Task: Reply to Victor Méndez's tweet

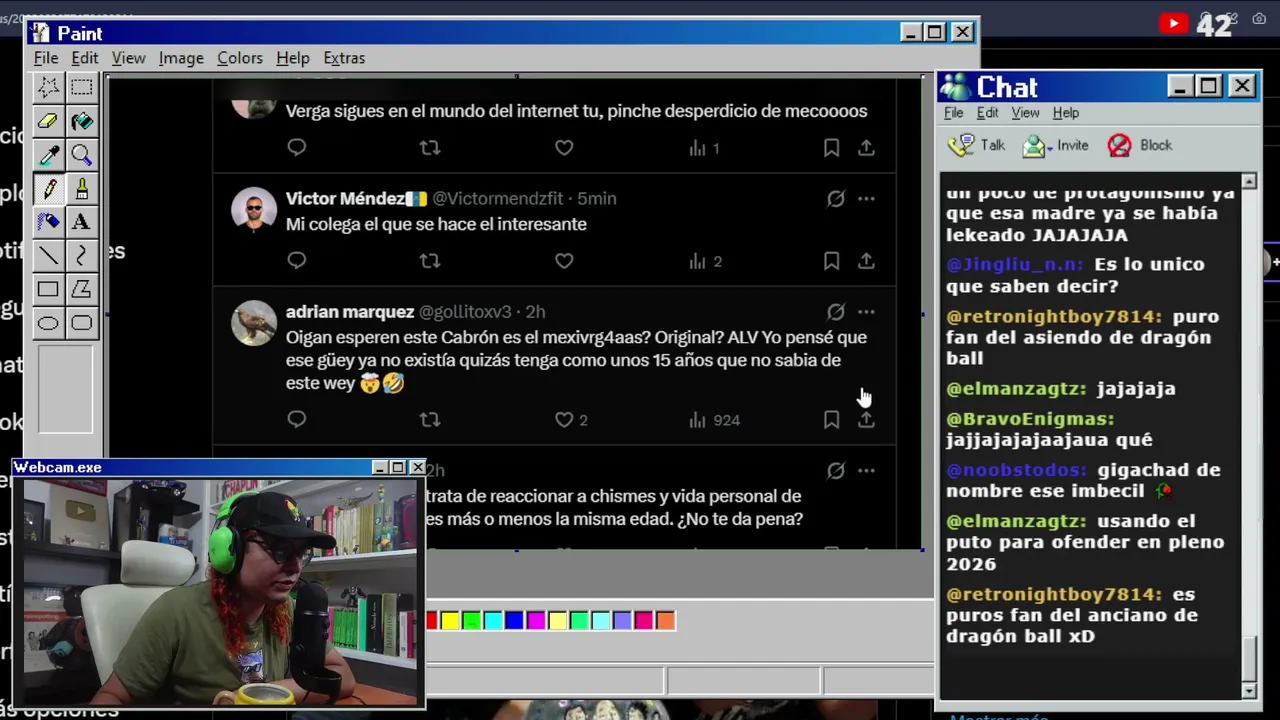Action: click(296, 261)
